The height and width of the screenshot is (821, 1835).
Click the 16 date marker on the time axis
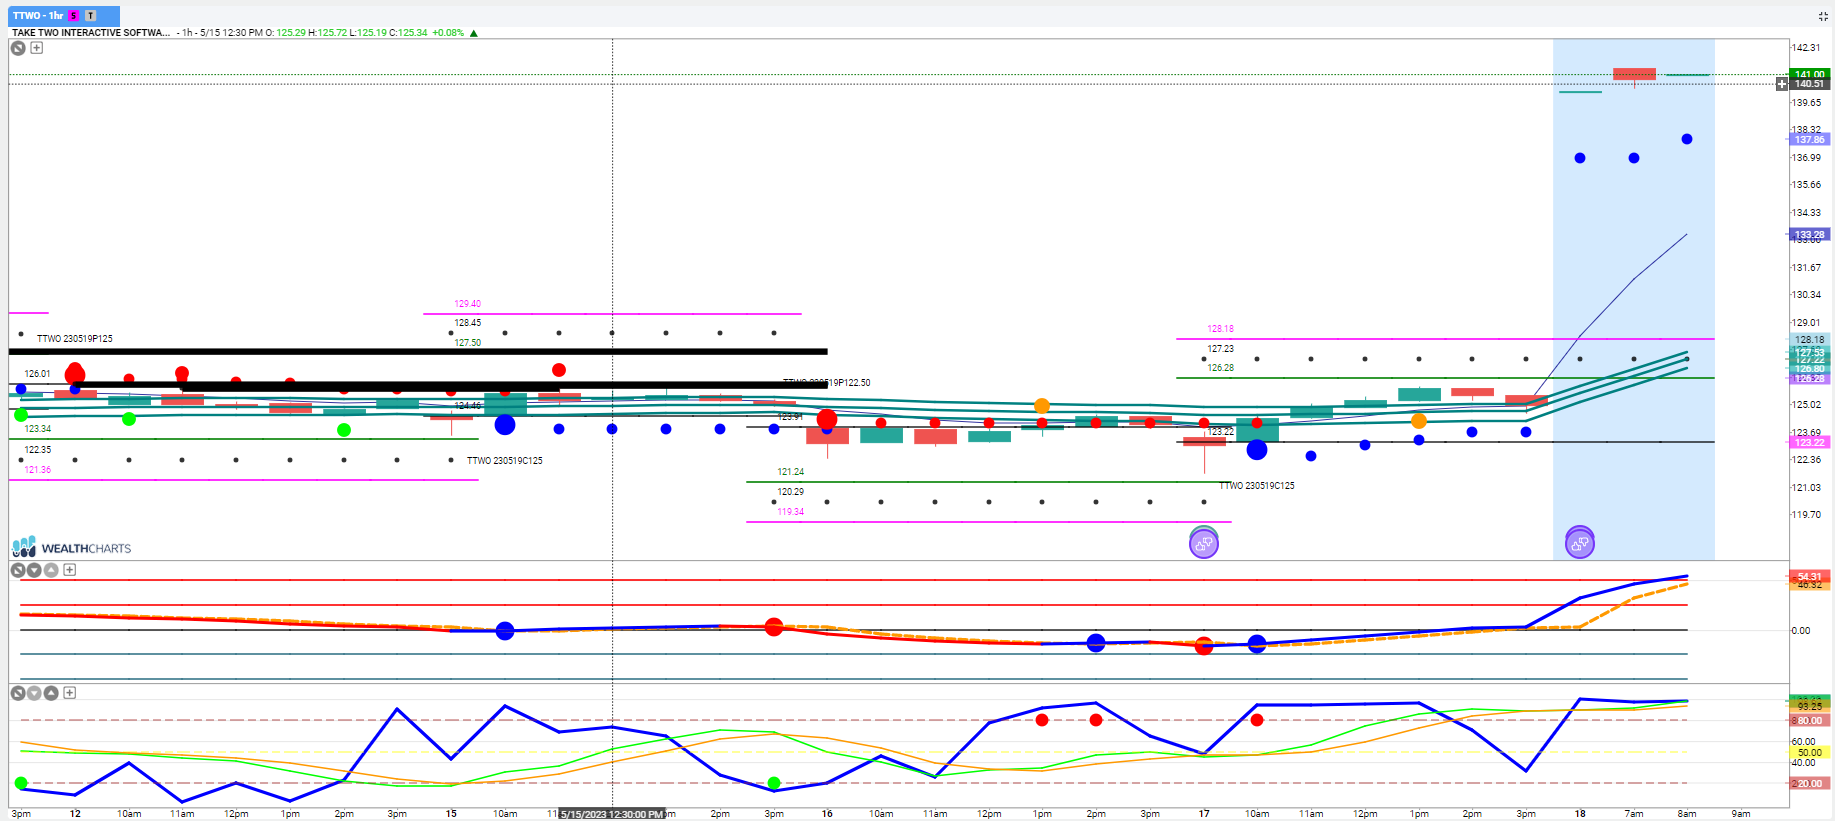click(x=827, y=814)
